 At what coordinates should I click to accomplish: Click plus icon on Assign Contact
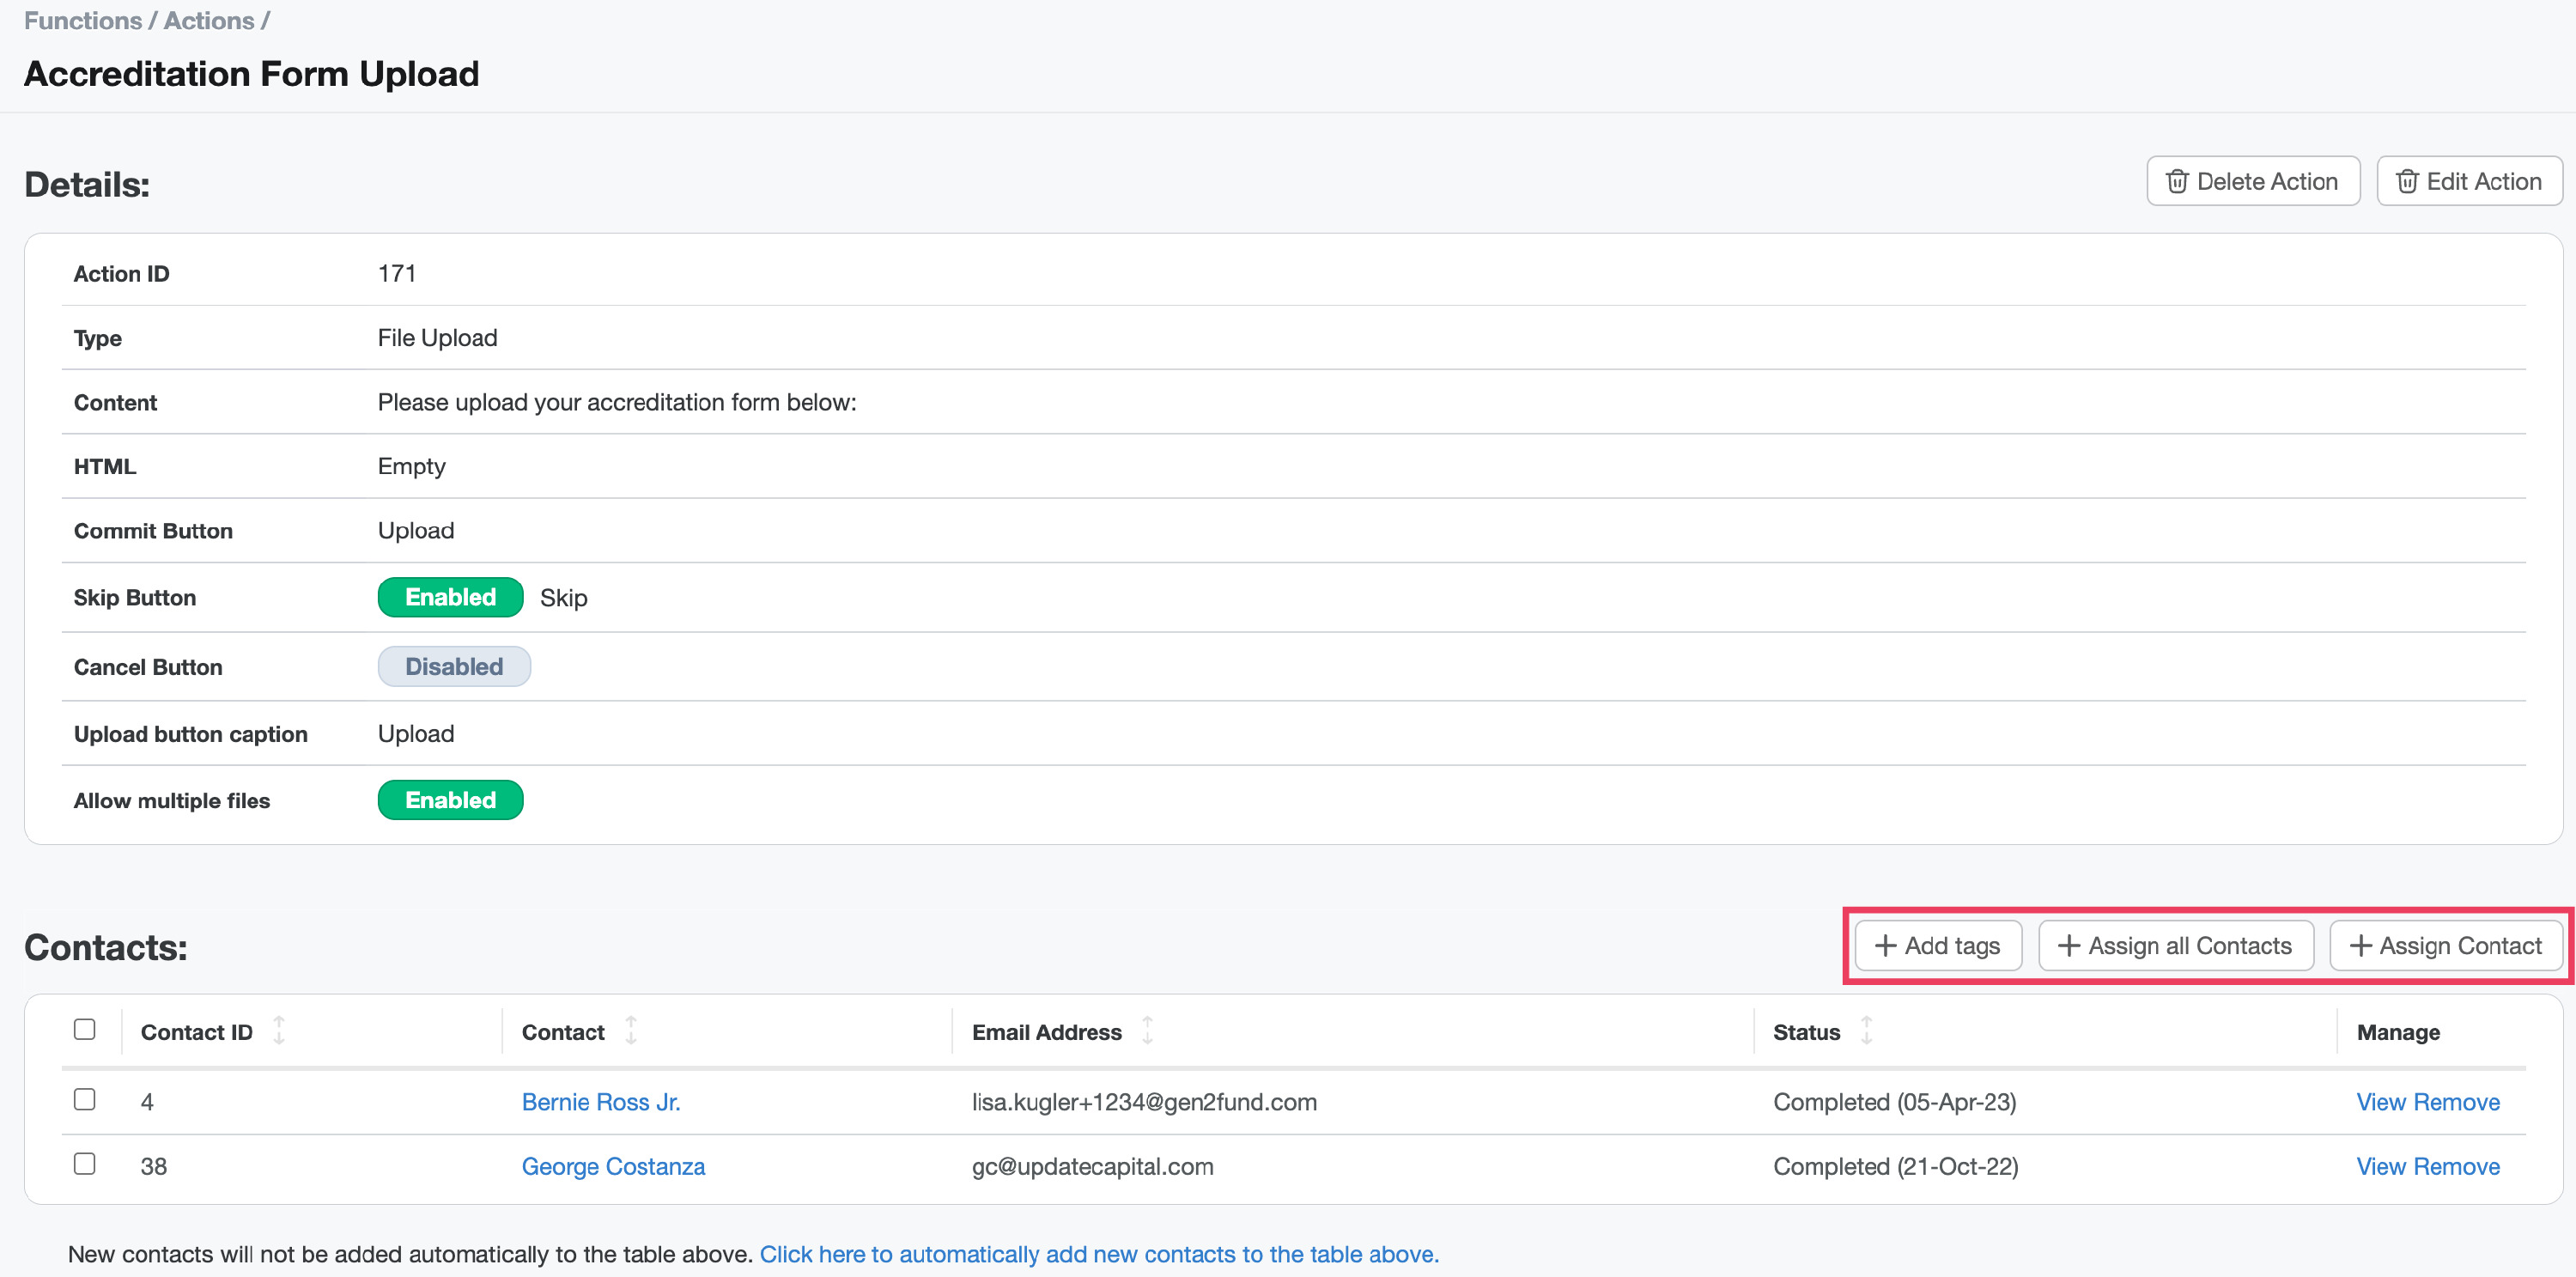tap(2360, 946)
